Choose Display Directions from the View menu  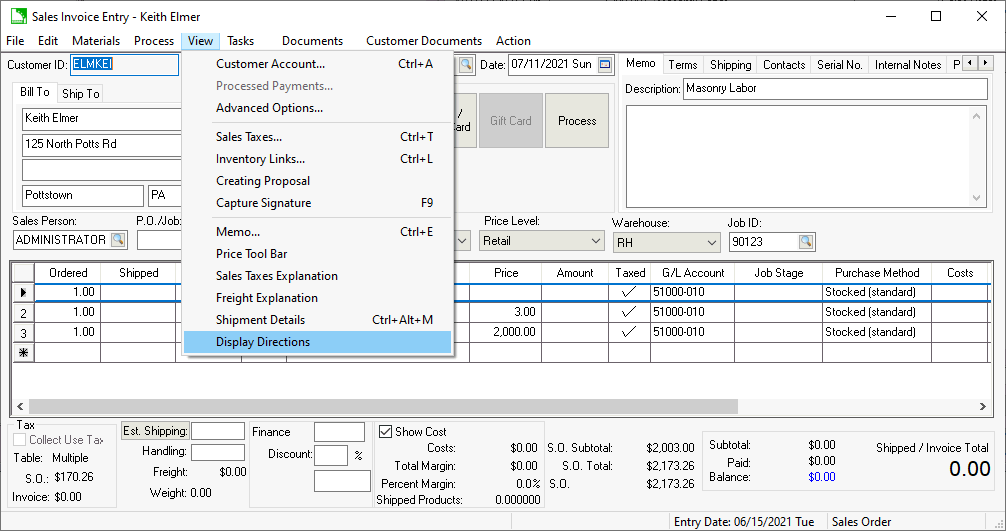(263, 342)
